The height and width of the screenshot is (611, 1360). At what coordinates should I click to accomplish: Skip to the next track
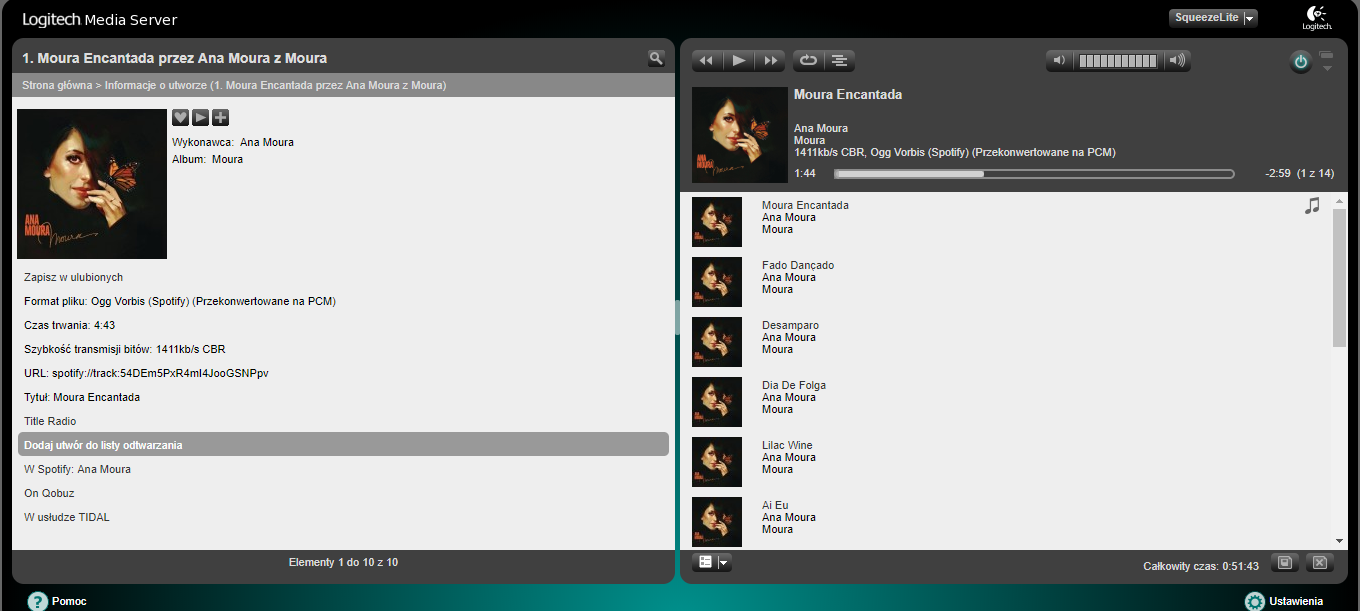click(x=770, y=61)
